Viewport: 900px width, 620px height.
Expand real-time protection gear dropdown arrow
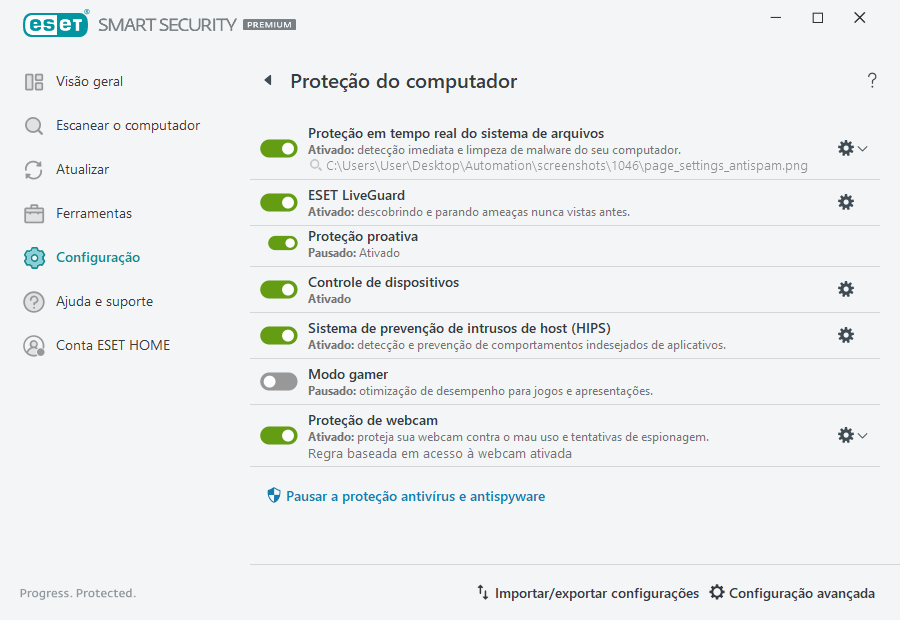tap(862, 148)
